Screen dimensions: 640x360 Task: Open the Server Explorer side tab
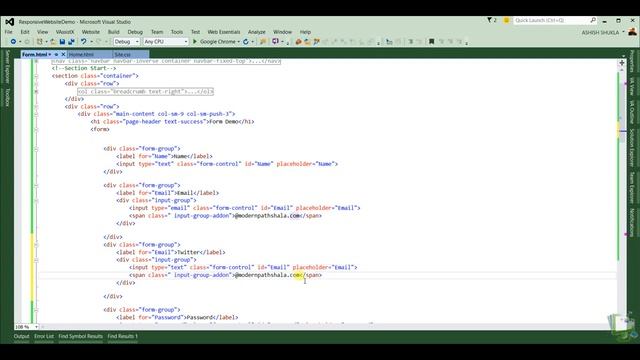7,67
